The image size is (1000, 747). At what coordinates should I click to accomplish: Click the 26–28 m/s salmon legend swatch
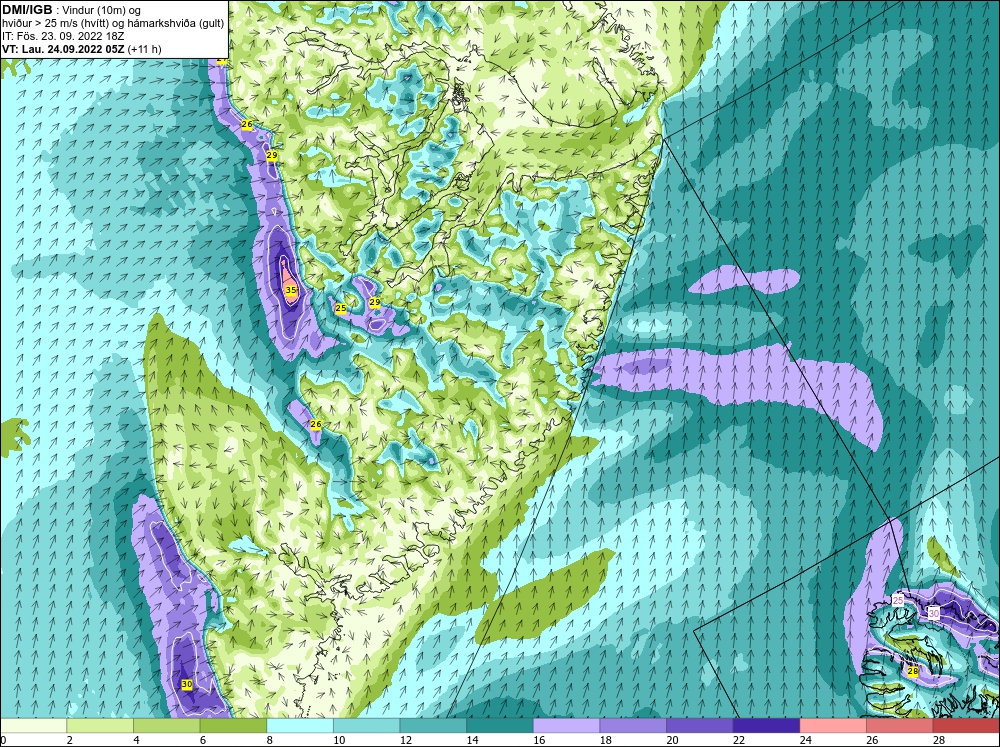pyautogui.click(x=900, y=726)
